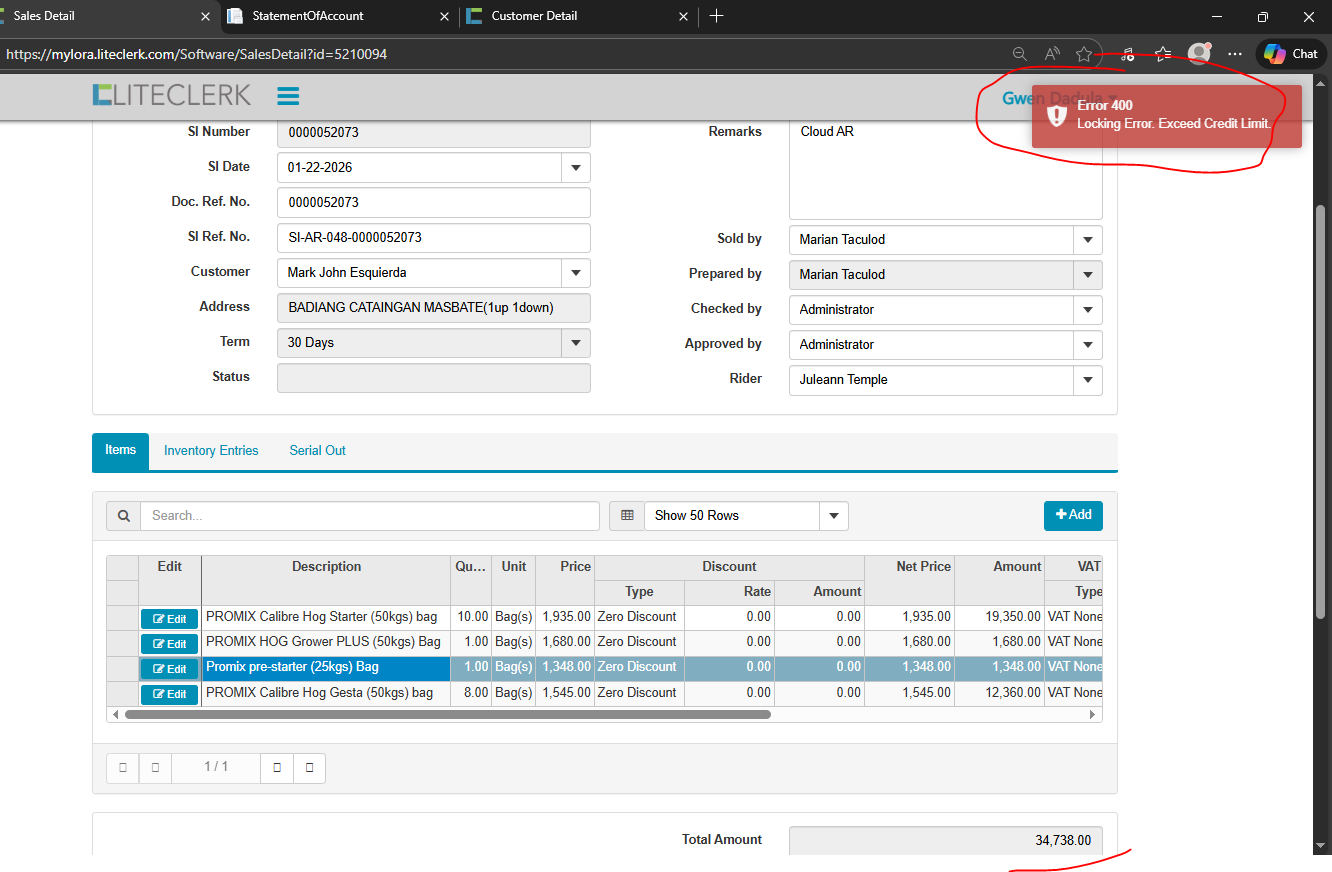Open the browser profile avatar
Viewport: 1332px width, 872px height.
(x=1198, y=54)
